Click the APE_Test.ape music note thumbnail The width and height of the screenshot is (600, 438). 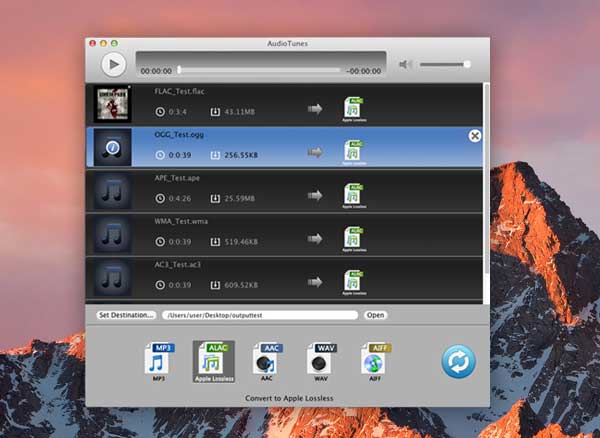coord(112,191)
